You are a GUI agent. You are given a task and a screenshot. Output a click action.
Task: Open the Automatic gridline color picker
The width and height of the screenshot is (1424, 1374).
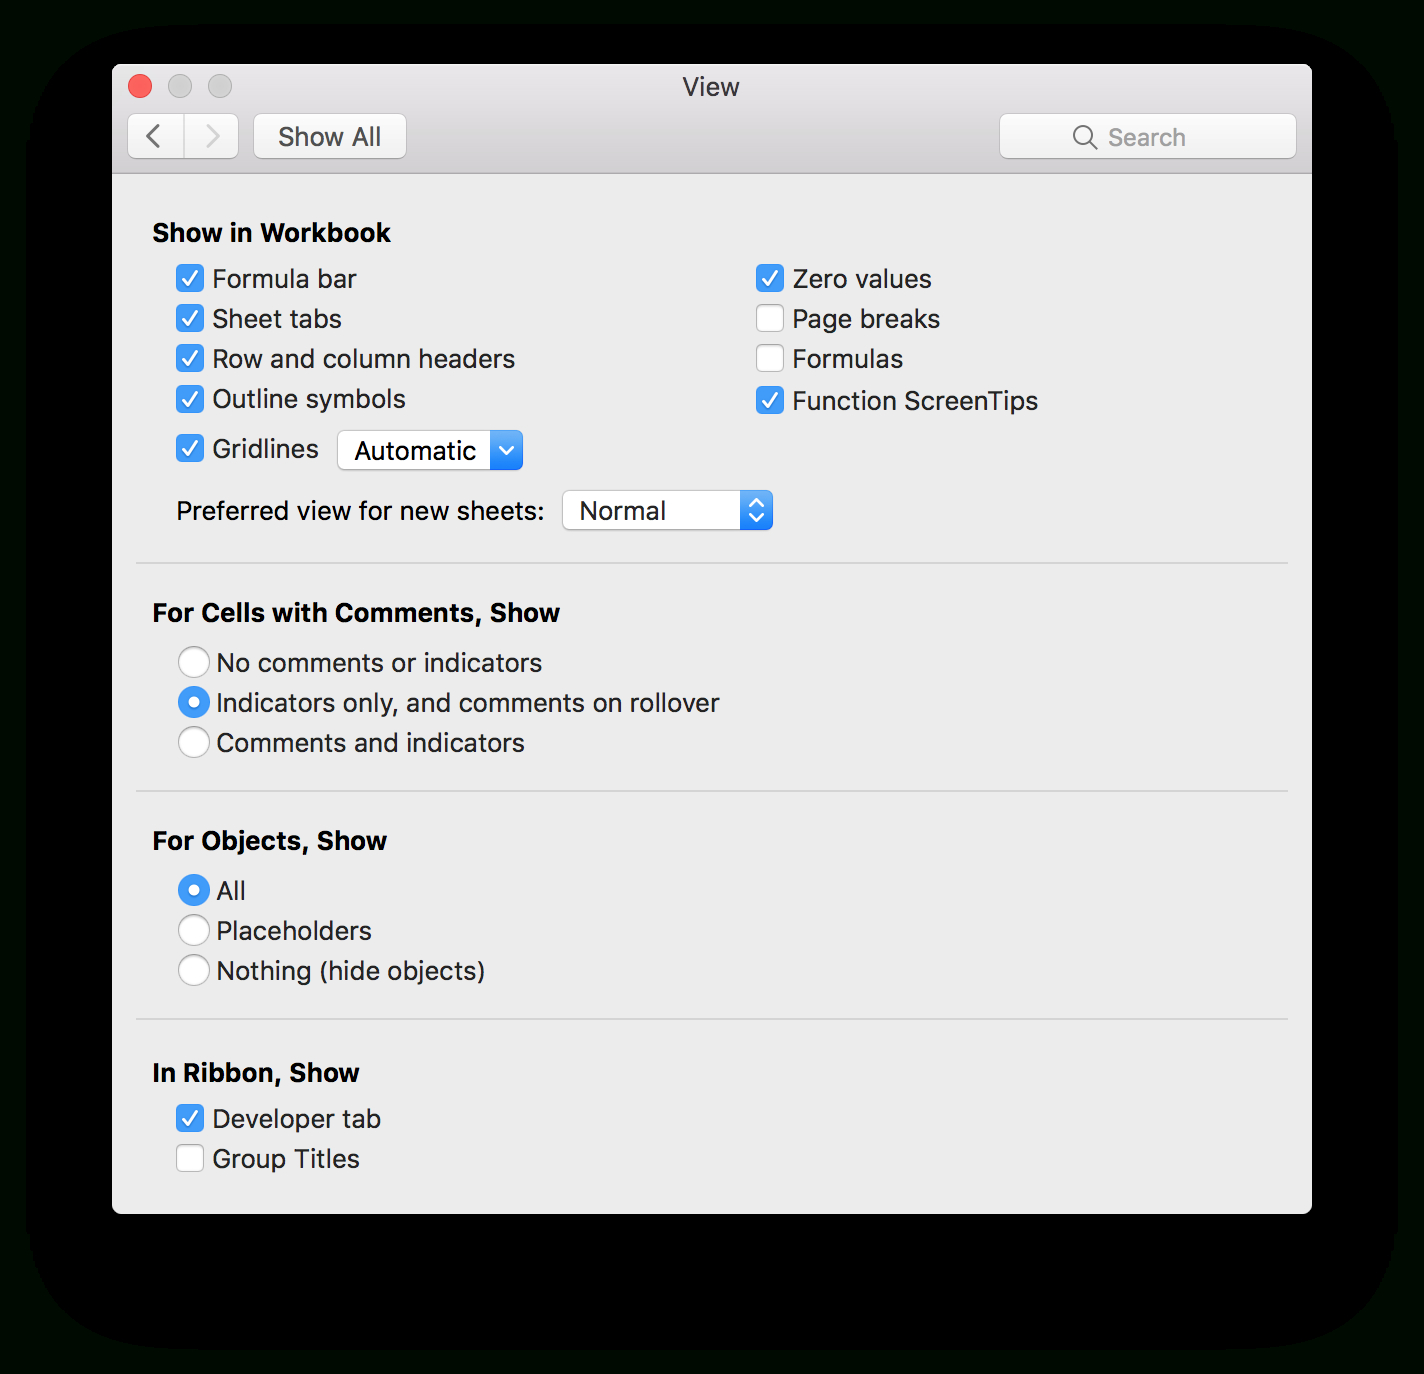click(x=507, y=450)
